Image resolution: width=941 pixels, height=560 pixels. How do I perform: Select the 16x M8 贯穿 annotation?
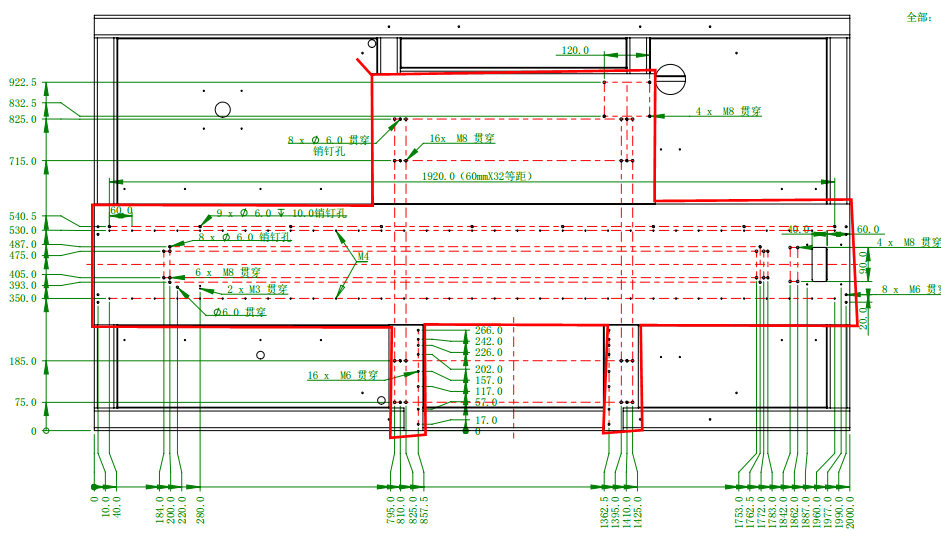pyautogui.click(x=462, y=139)
